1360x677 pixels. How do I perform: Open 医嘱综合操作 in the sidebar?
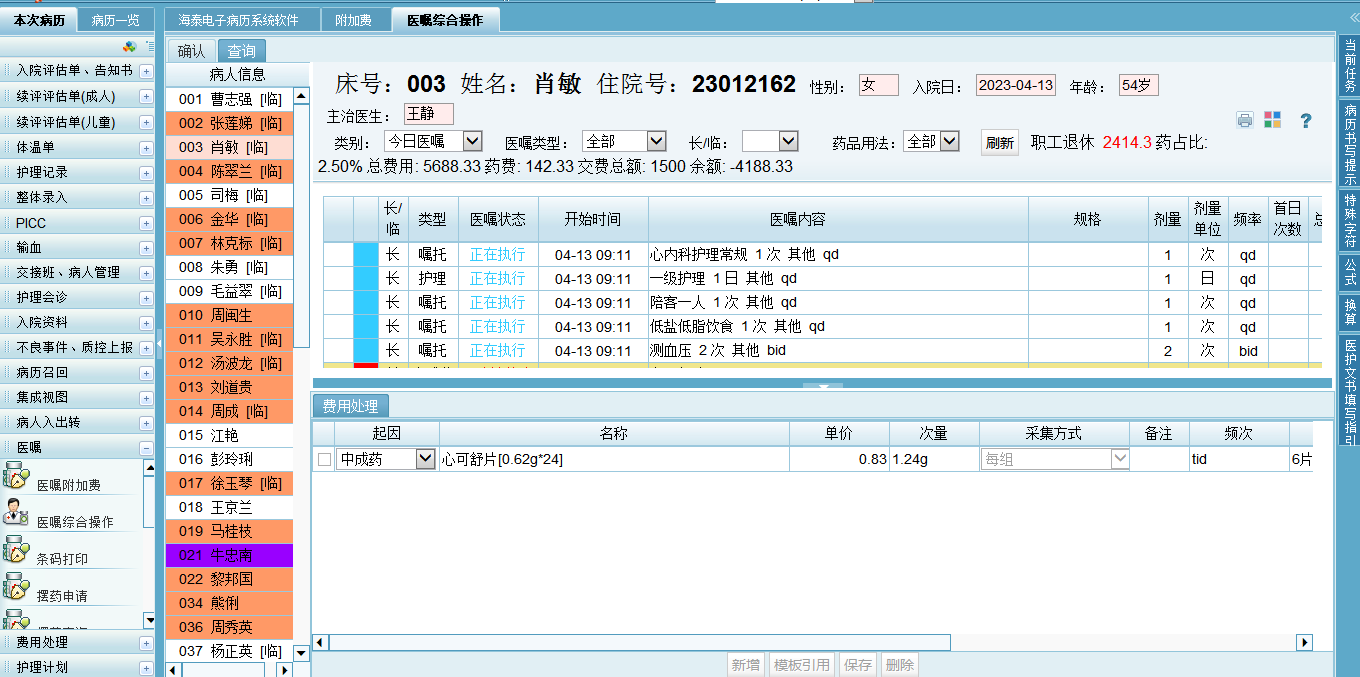pos(75,522)
